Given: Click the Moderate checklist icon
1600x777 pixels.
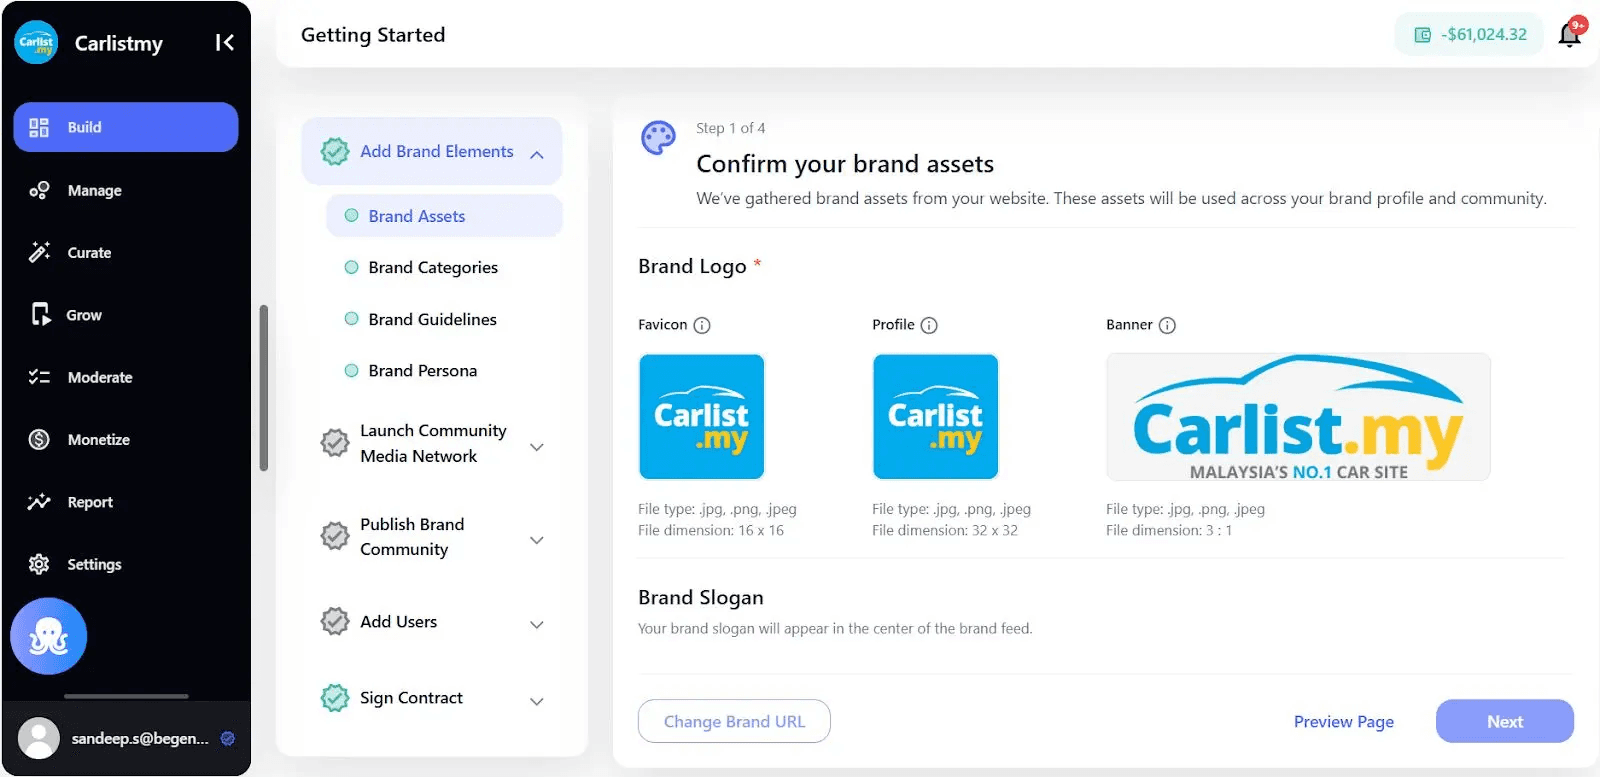Looking at the screenshot, I should click(x=39, y=377).
